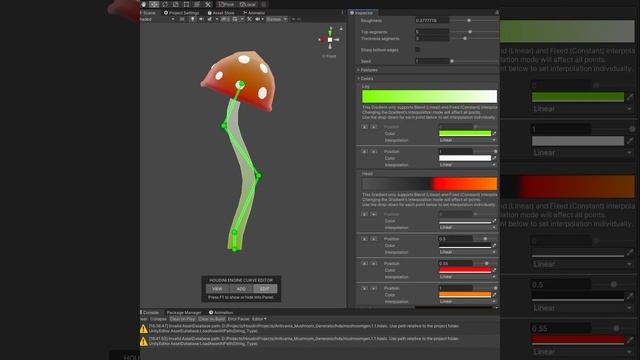Click eyedropper for first Head point color
Viewport: 640px width, 360px height.
click(494, 221)
